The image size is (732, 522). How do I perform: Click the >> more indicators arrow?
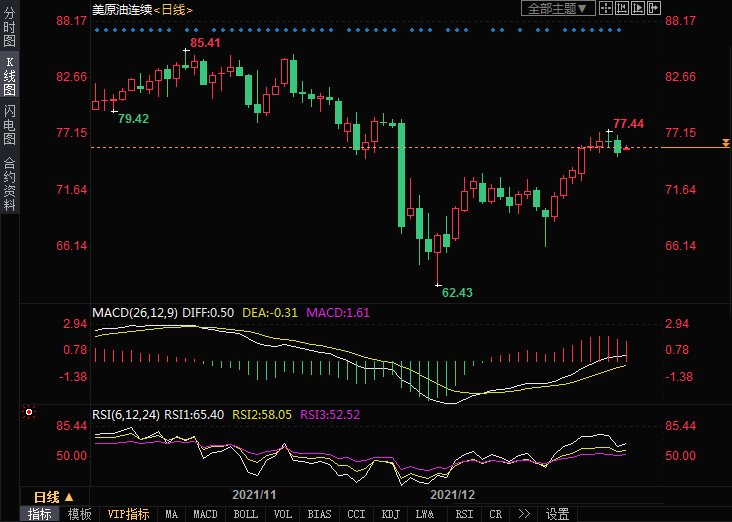point(523,514)
